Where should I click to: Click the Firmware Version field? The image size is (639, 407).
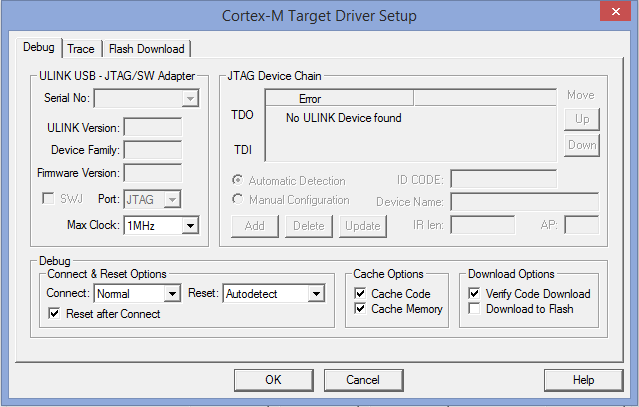coord(153,173)
